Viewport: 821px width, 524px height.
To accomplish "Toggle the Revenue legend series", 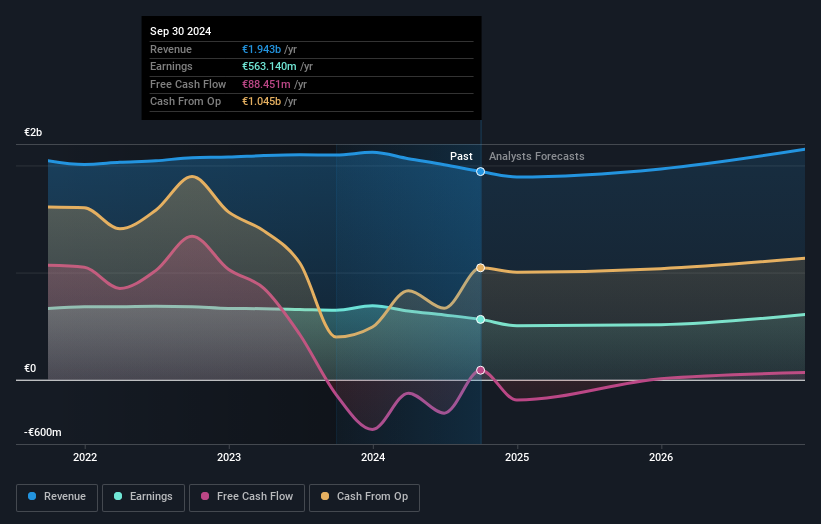I will tap(57, 497).
